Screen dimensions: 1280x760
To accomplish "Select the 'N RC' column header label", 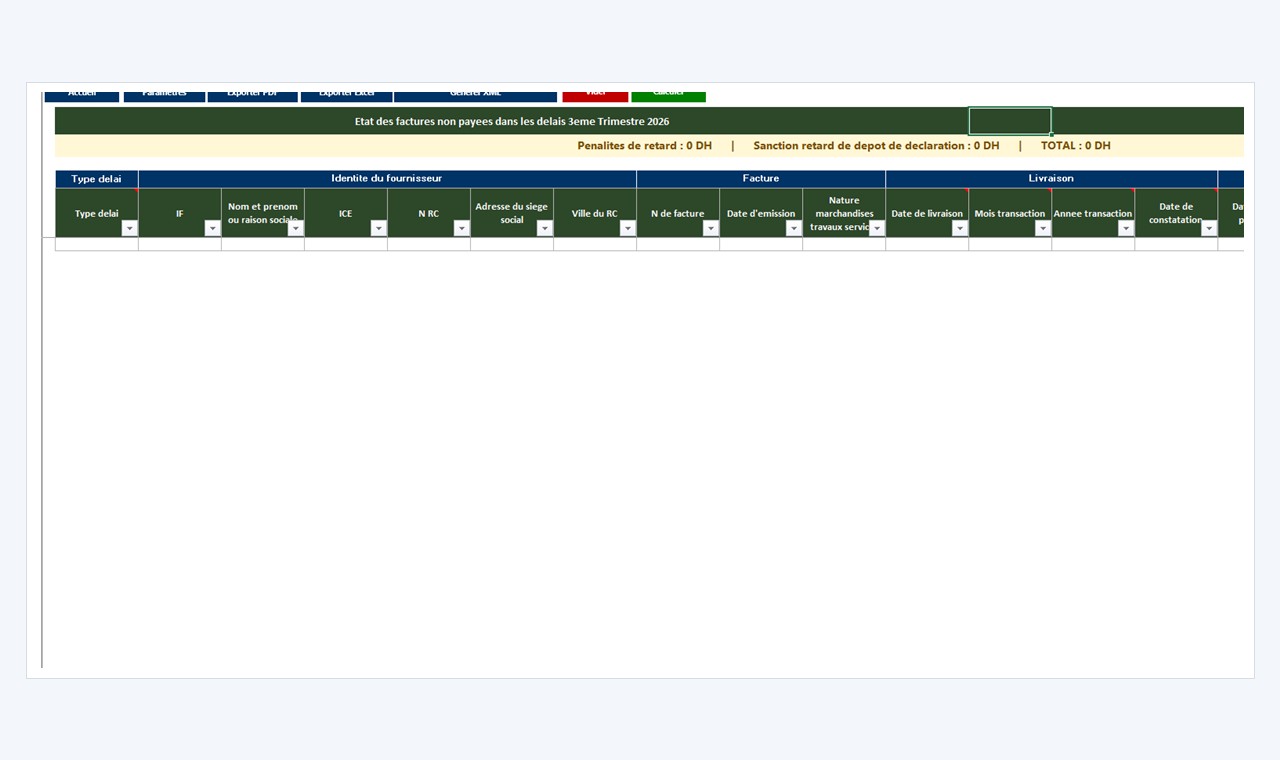I will coord(428,213).
